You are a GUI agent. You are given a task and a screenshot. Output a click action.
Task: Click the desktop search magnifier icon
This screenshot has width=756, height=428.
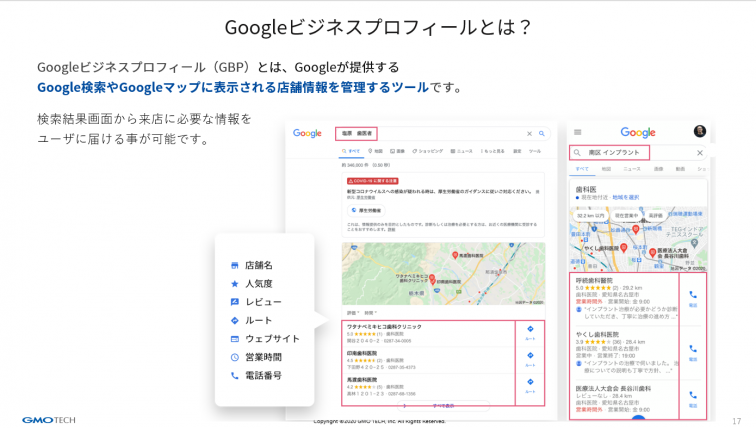pos(542,133)
